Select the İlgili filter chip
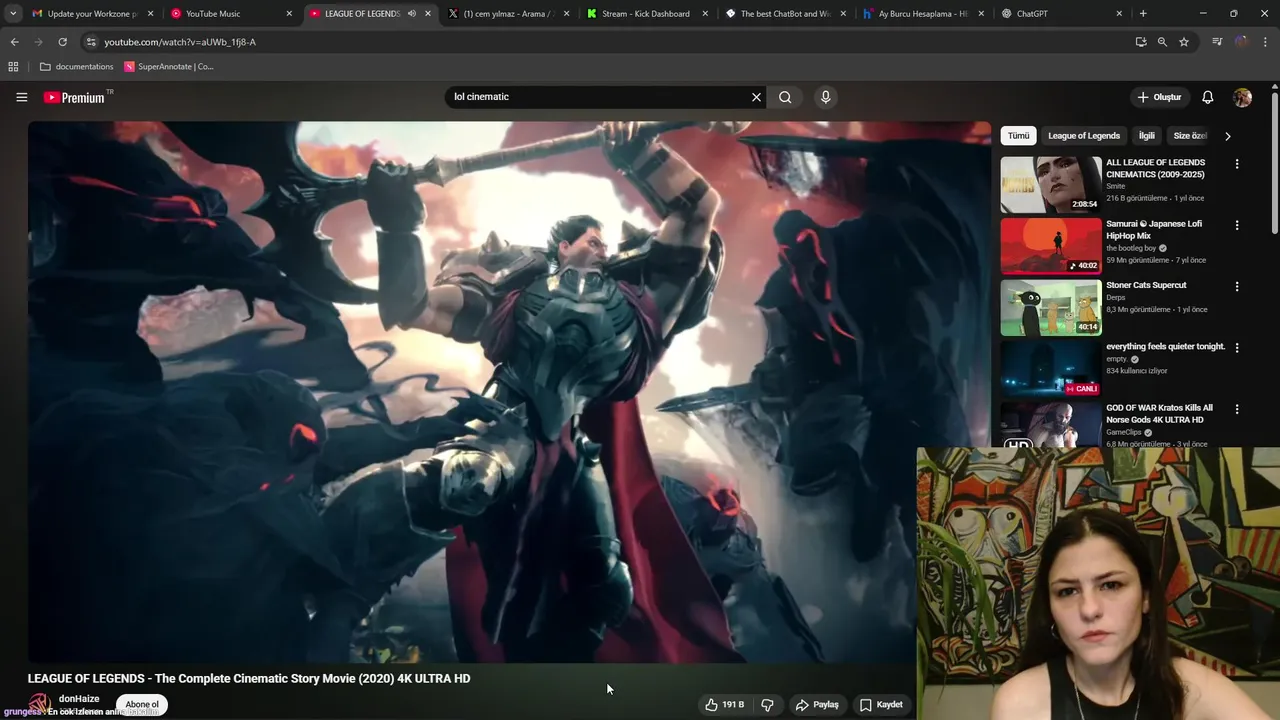1280x720 pixels. [x=1146, y=136]
